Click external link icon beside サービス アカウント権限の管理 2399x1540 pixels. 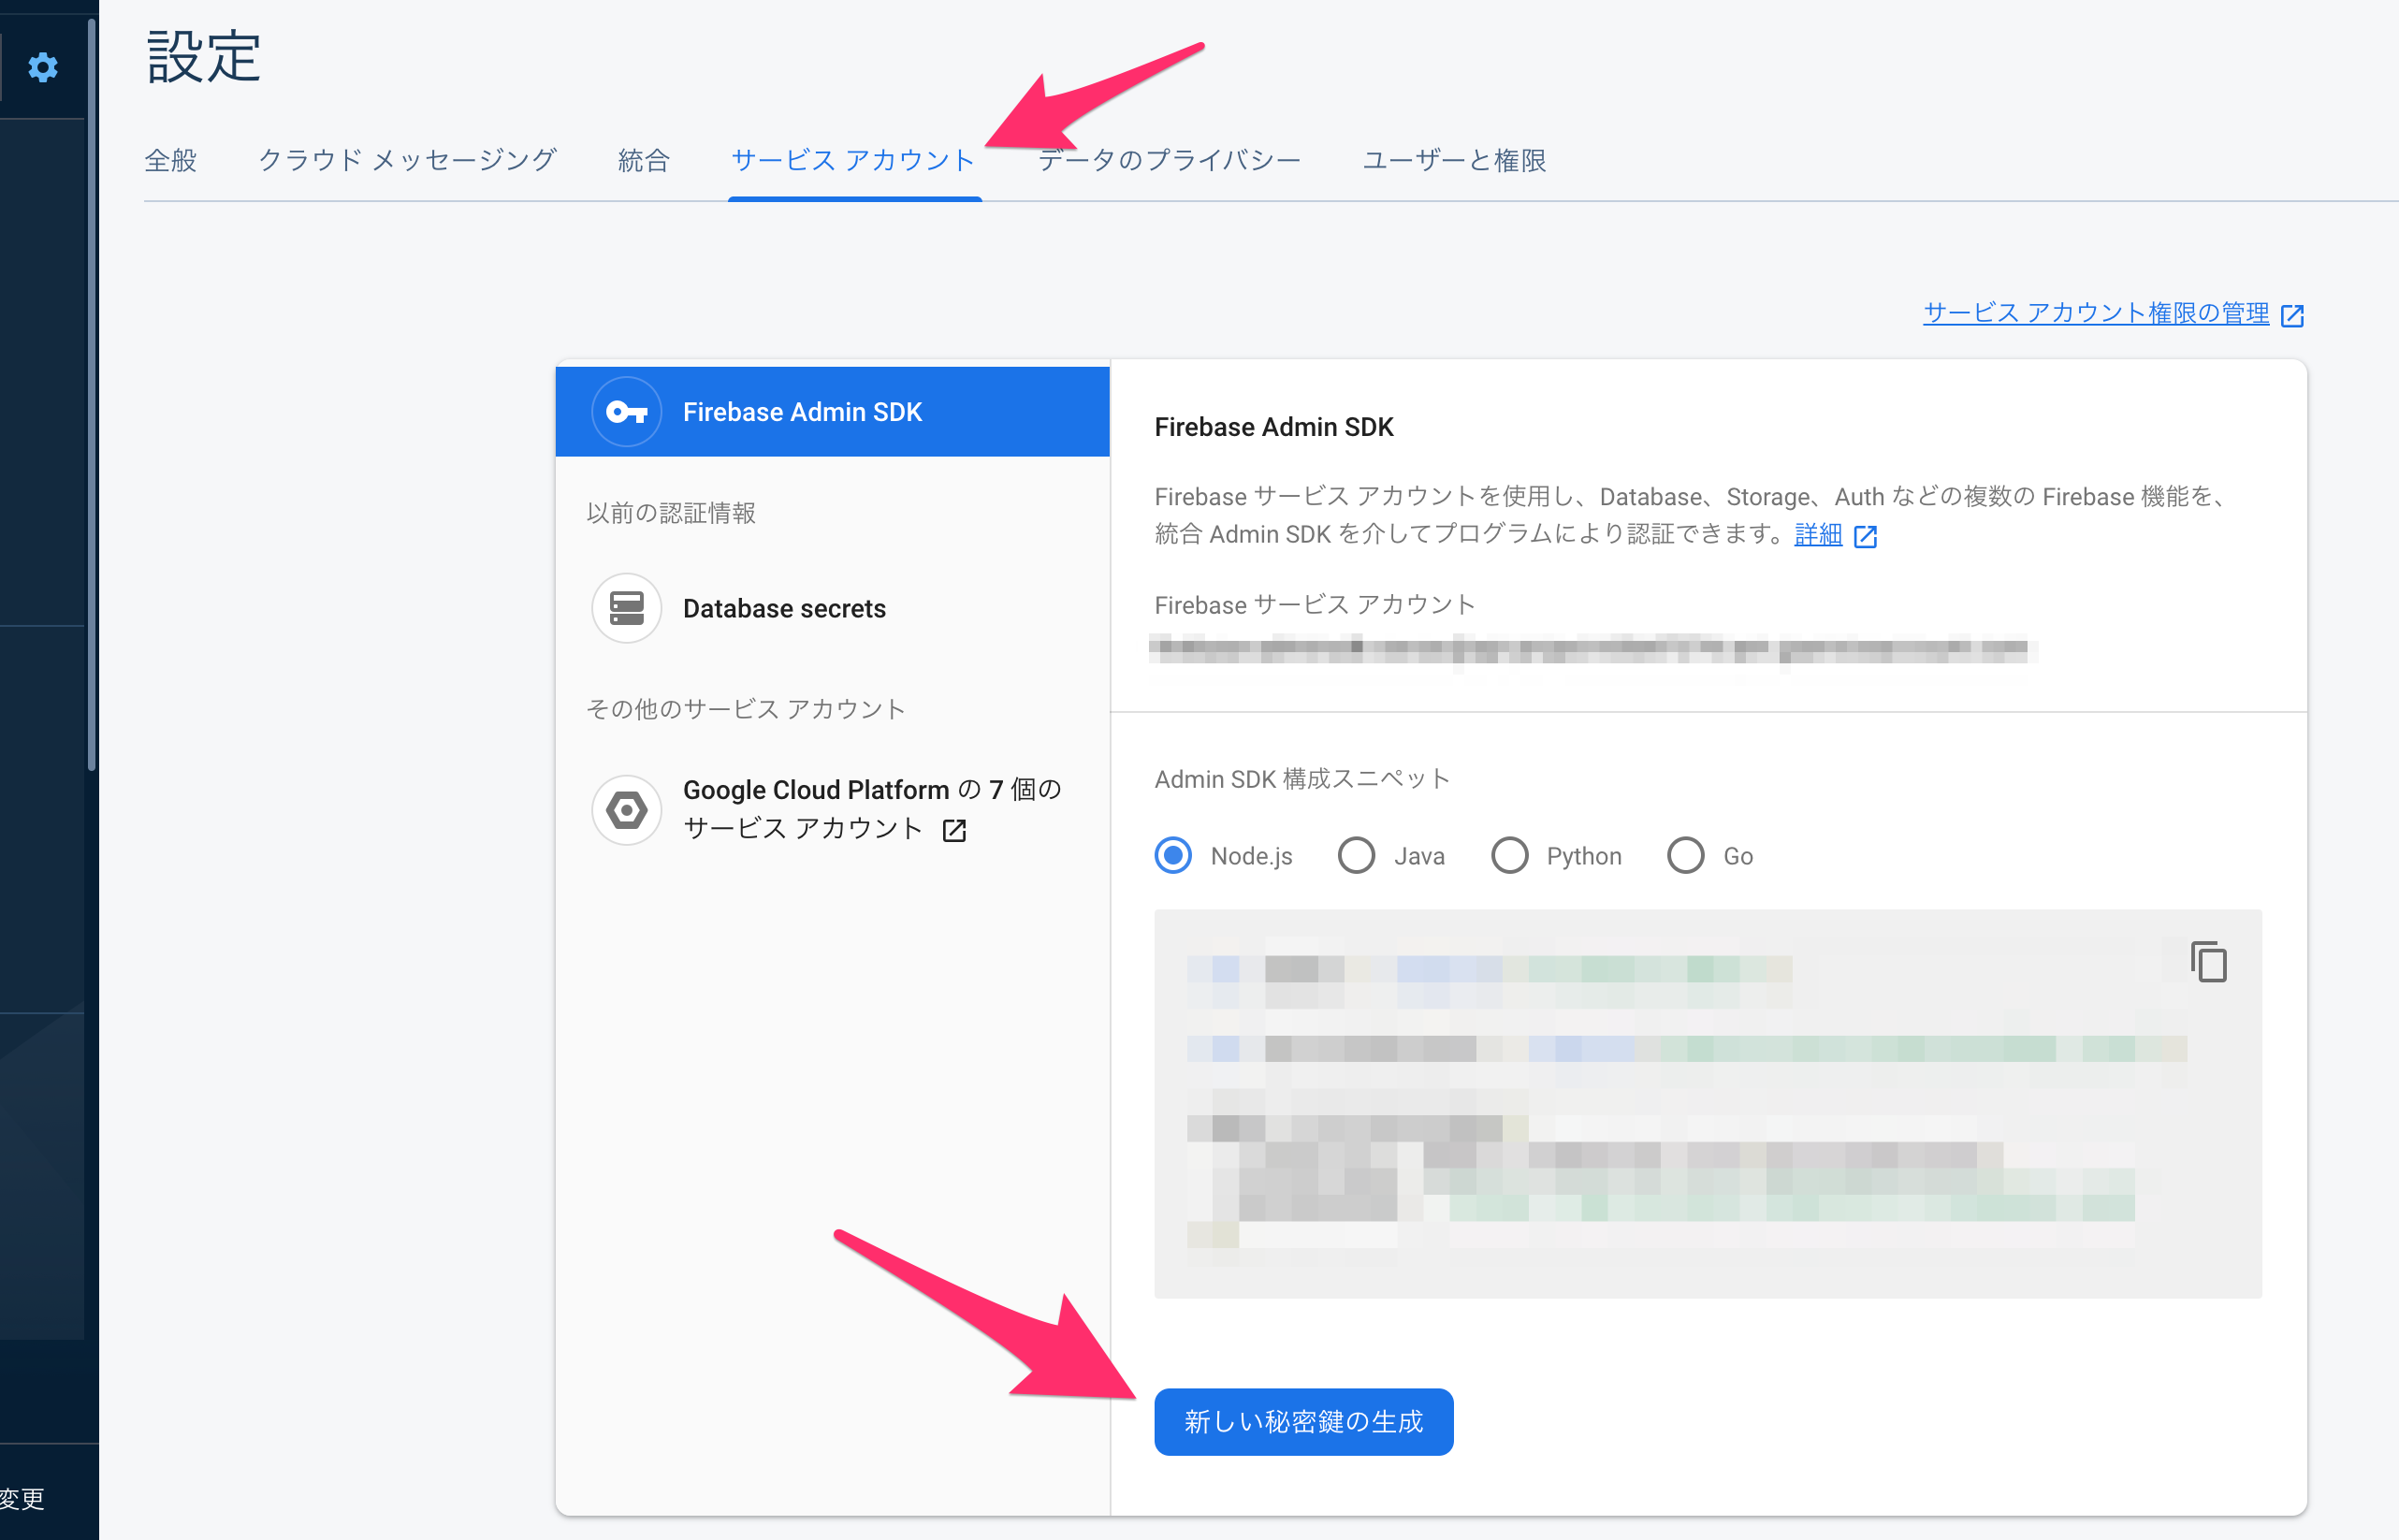coord(2292,316)
